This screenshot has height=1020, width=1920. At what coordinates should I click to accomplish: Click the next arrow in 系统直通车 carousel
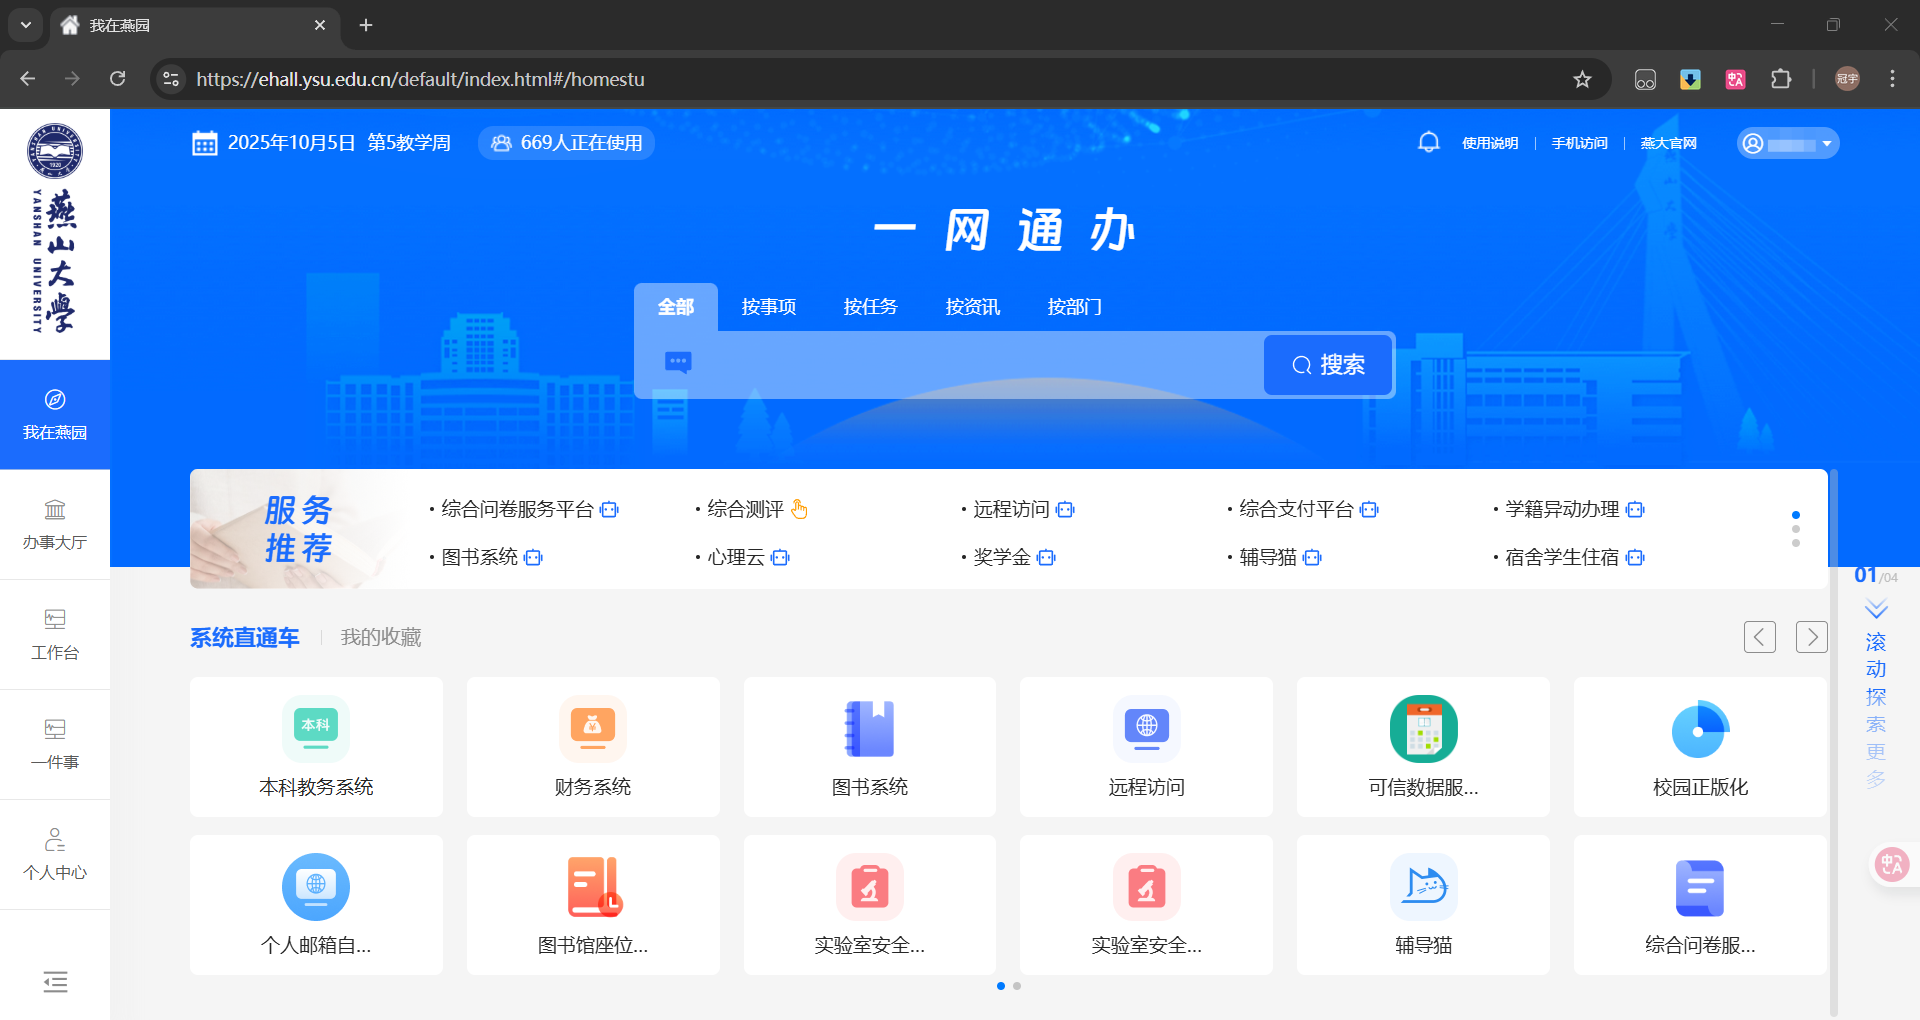pos(1811,637)
